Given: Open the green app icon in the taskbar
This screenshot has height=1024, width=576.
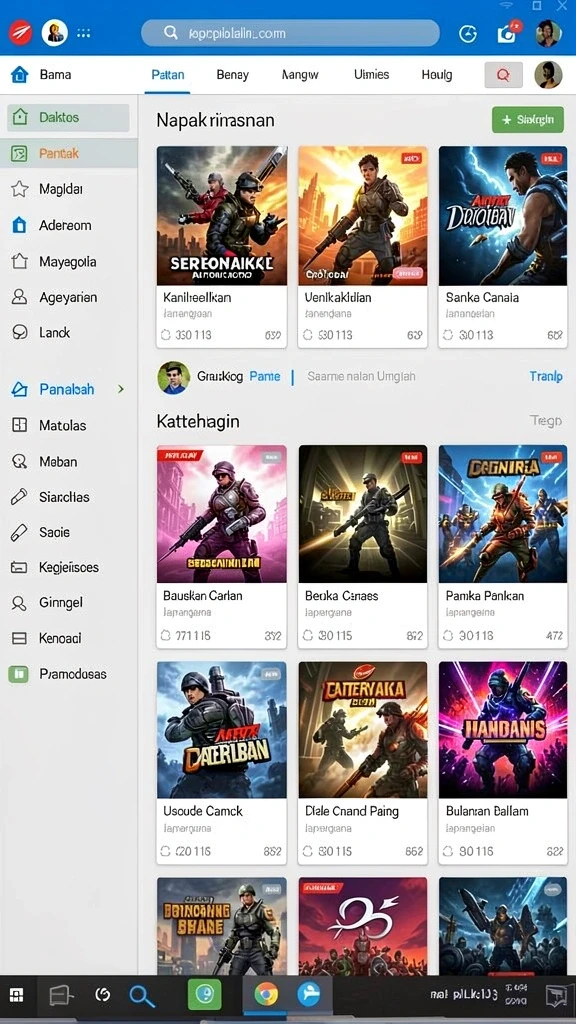Looking at the screenshot, I should (x=204, y=995).
